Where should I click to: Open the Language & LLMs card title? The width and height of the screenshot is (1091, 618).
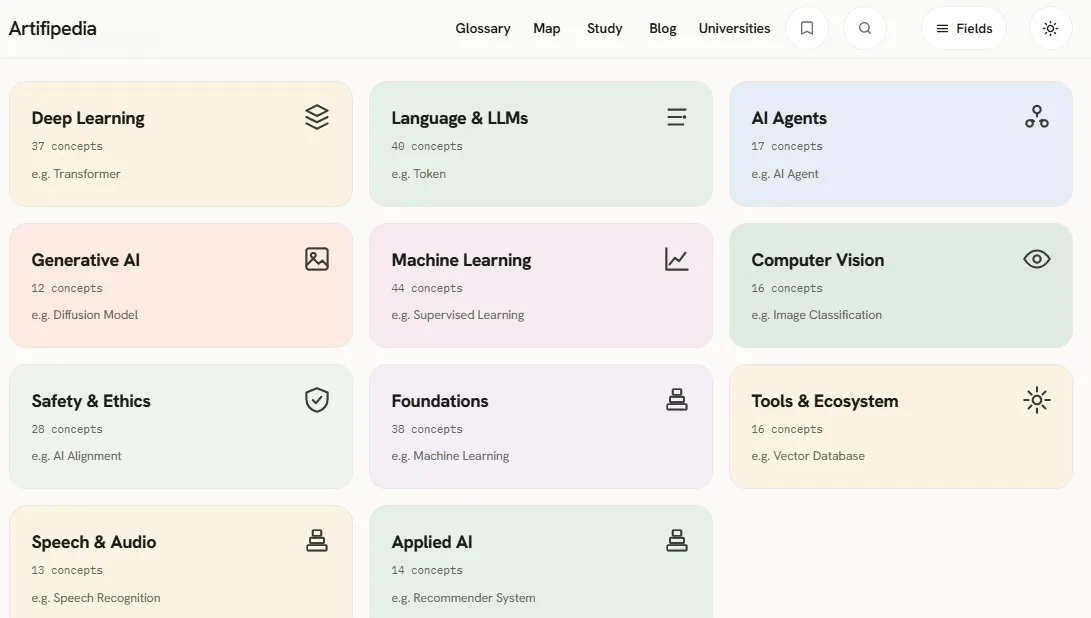click(459, 118)
